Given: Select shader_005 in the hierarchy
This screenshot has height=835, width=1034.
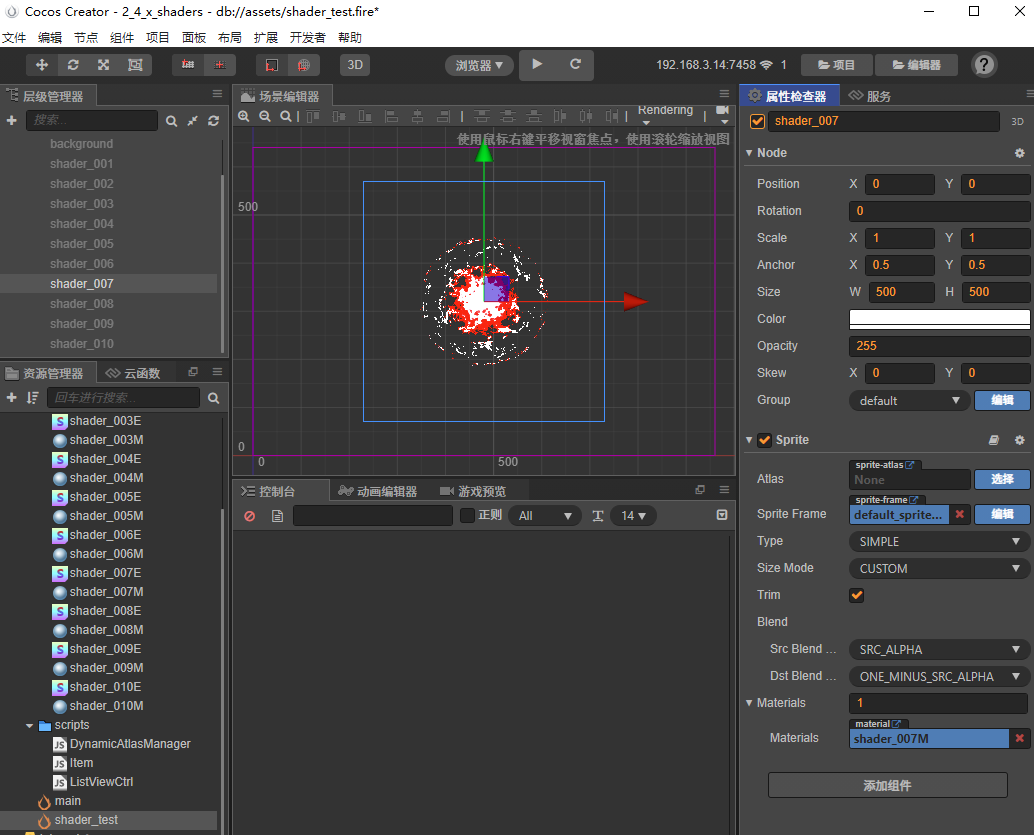Looking at the screenshot, I should click(x=81, y=243).
